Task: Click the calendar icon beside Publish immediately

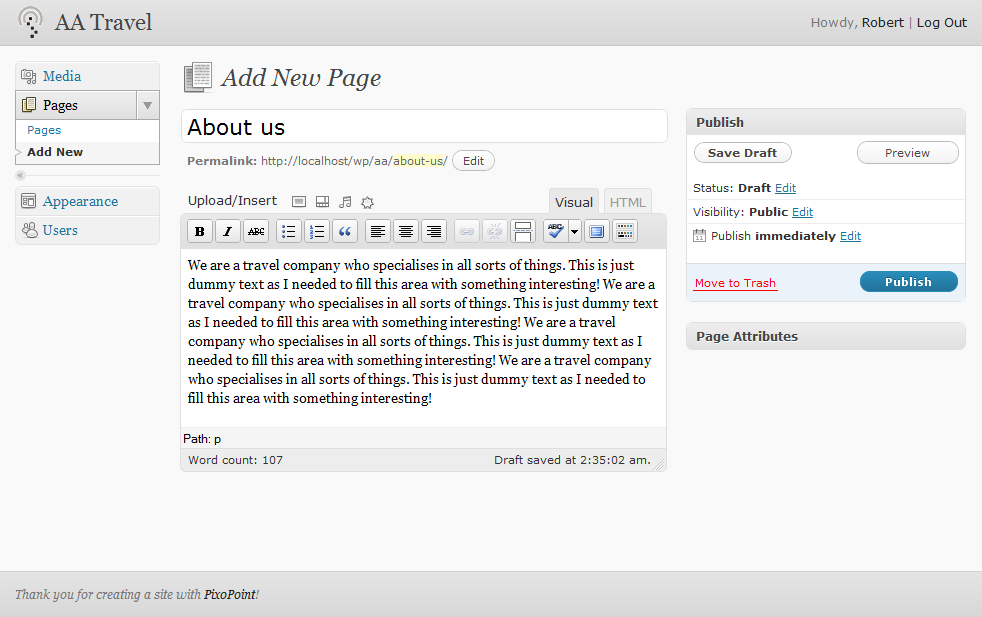Action: [x=700, y=236]
